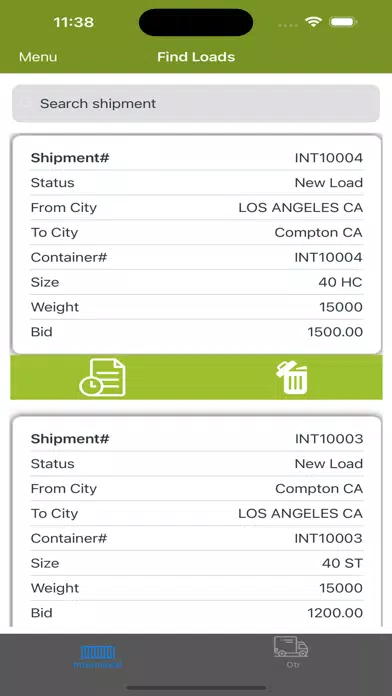This screenshot has width=392, height=696.
Task: Delete load INT10004 using the trash icon
Action: [292, 377]
